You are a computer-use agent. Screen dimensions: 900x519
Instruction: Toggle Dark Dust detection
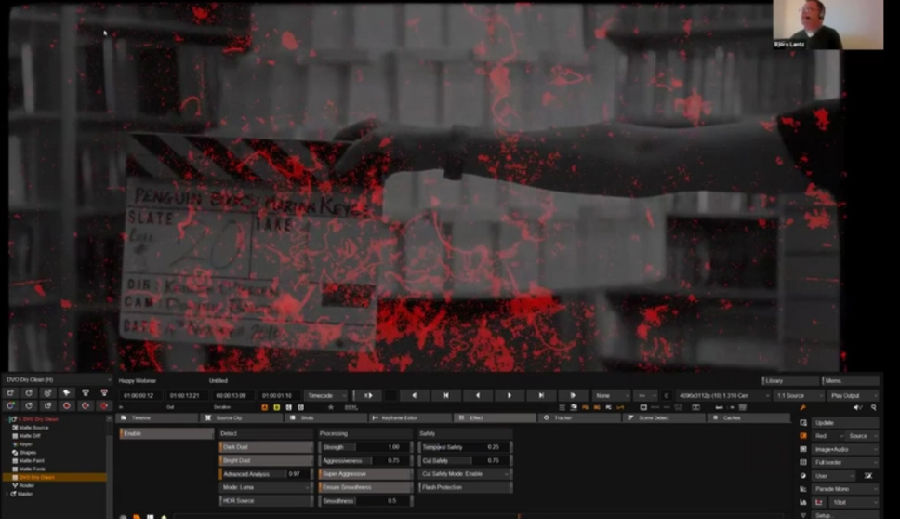coord(266,447)
